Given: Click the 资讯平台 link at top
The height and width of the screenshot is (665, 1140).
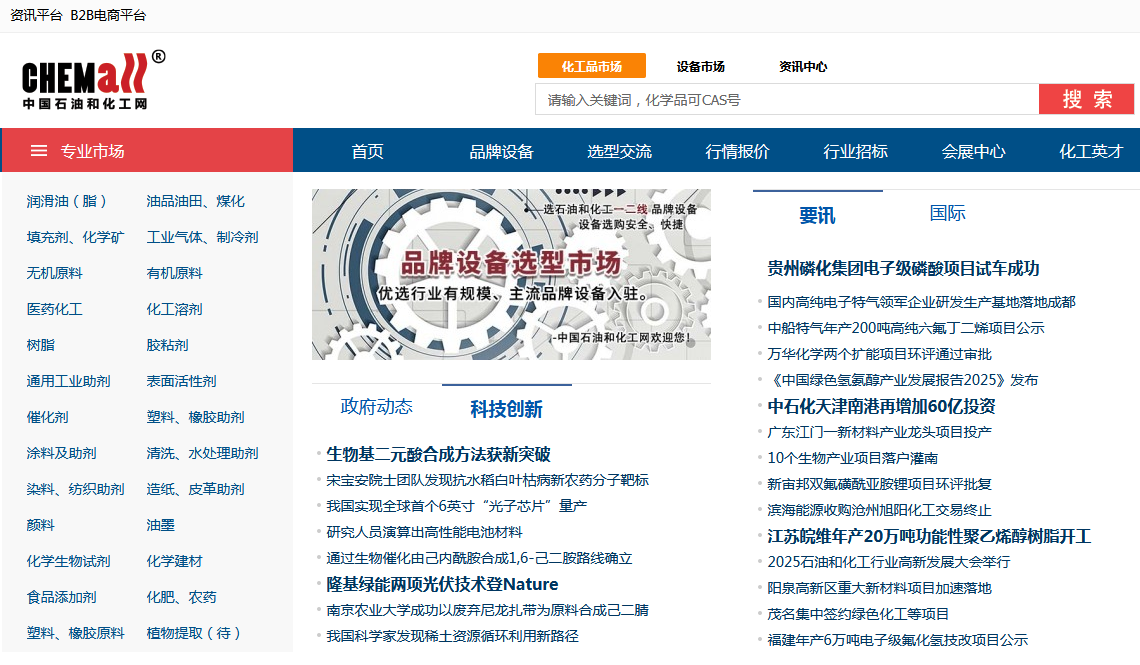Looking at the screenshot, I should [35, 14].
